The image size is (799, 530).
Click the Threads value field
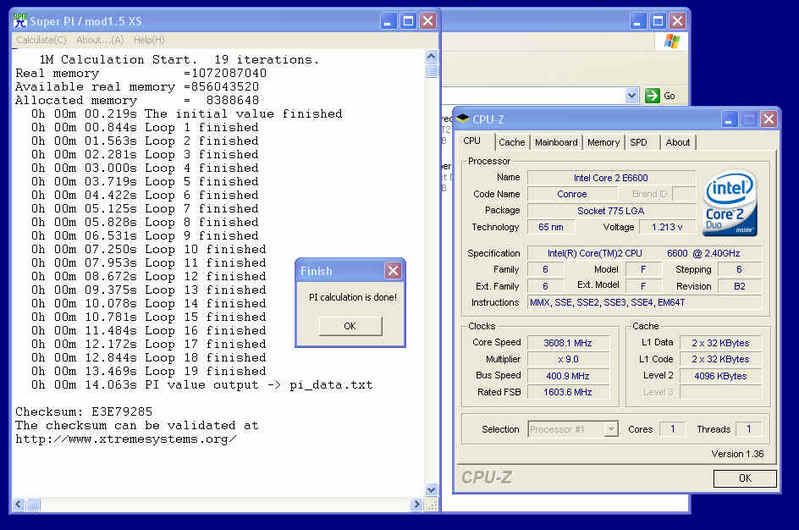click(749, 429)
